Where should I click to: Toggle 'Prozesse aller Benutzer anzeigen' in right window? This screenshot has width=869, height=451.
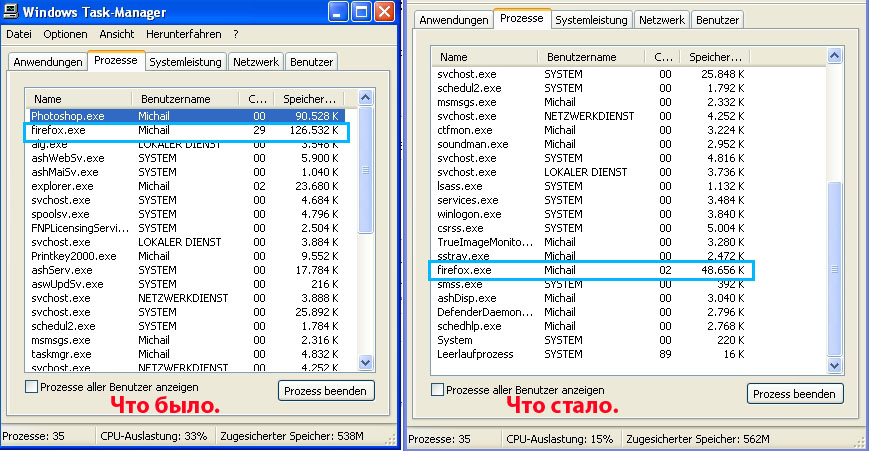(437, 390)
